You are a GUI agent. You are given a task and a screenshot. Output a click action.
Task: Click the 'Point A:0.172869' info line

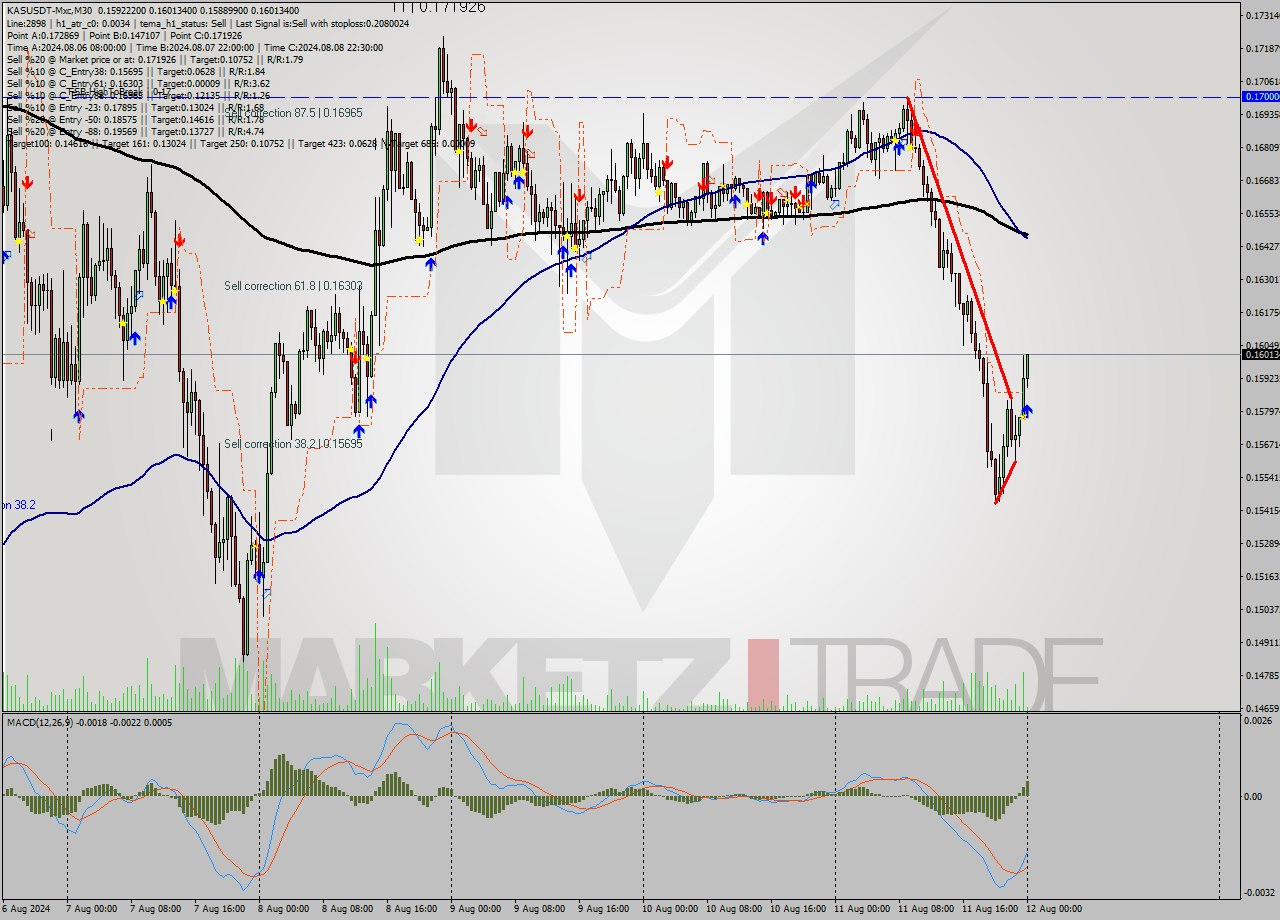124,35
